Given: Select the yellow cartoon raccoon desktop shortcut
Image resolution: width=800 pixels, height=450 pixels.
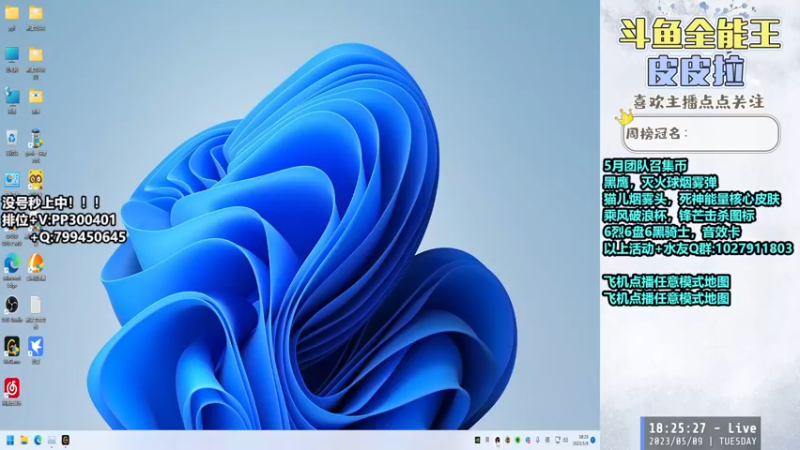Looking at the screenshot, I should pyautogui.click(x=36, y=180).
